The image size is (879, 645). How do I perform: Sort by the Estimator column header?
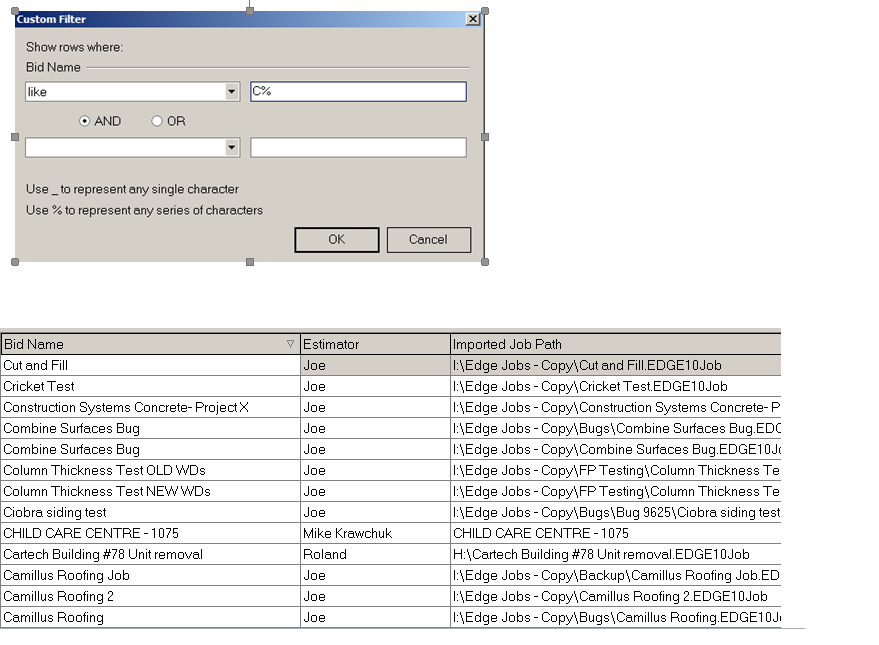pos(375,344)
